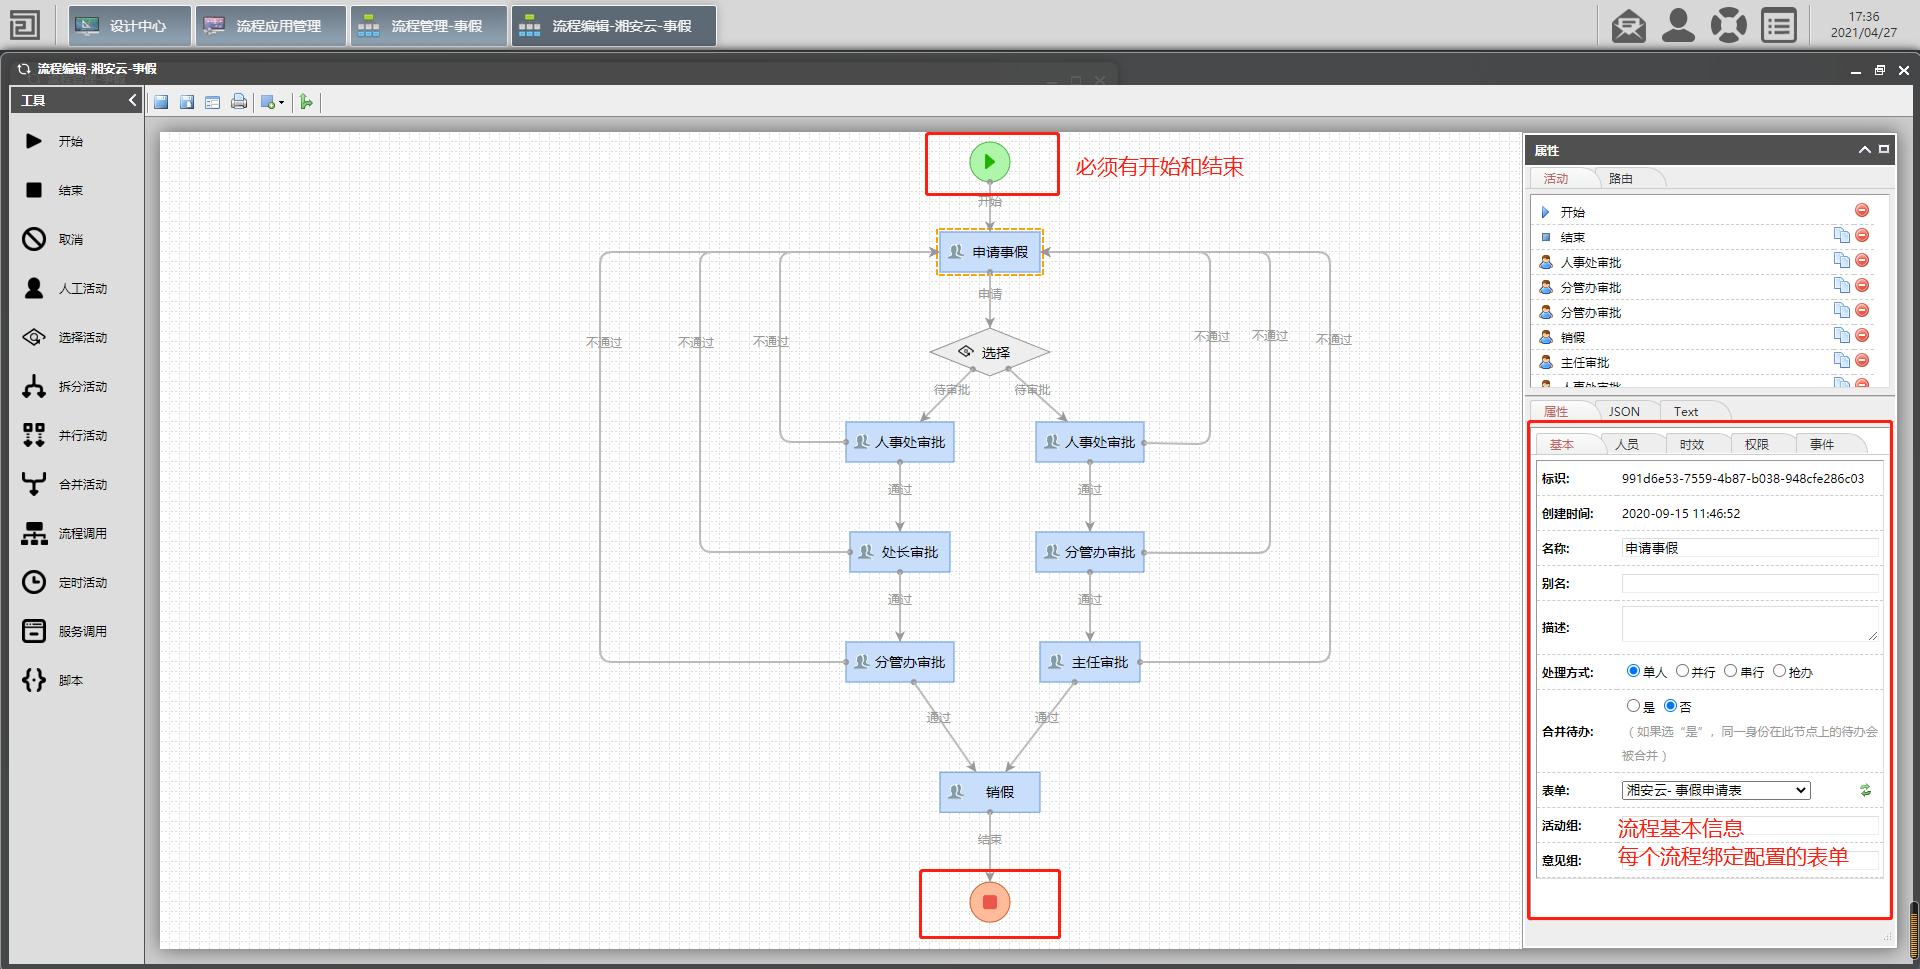Click the 名称 input field containing 申请事假
Viewport: 1920px width, 969px height.
1750,548
